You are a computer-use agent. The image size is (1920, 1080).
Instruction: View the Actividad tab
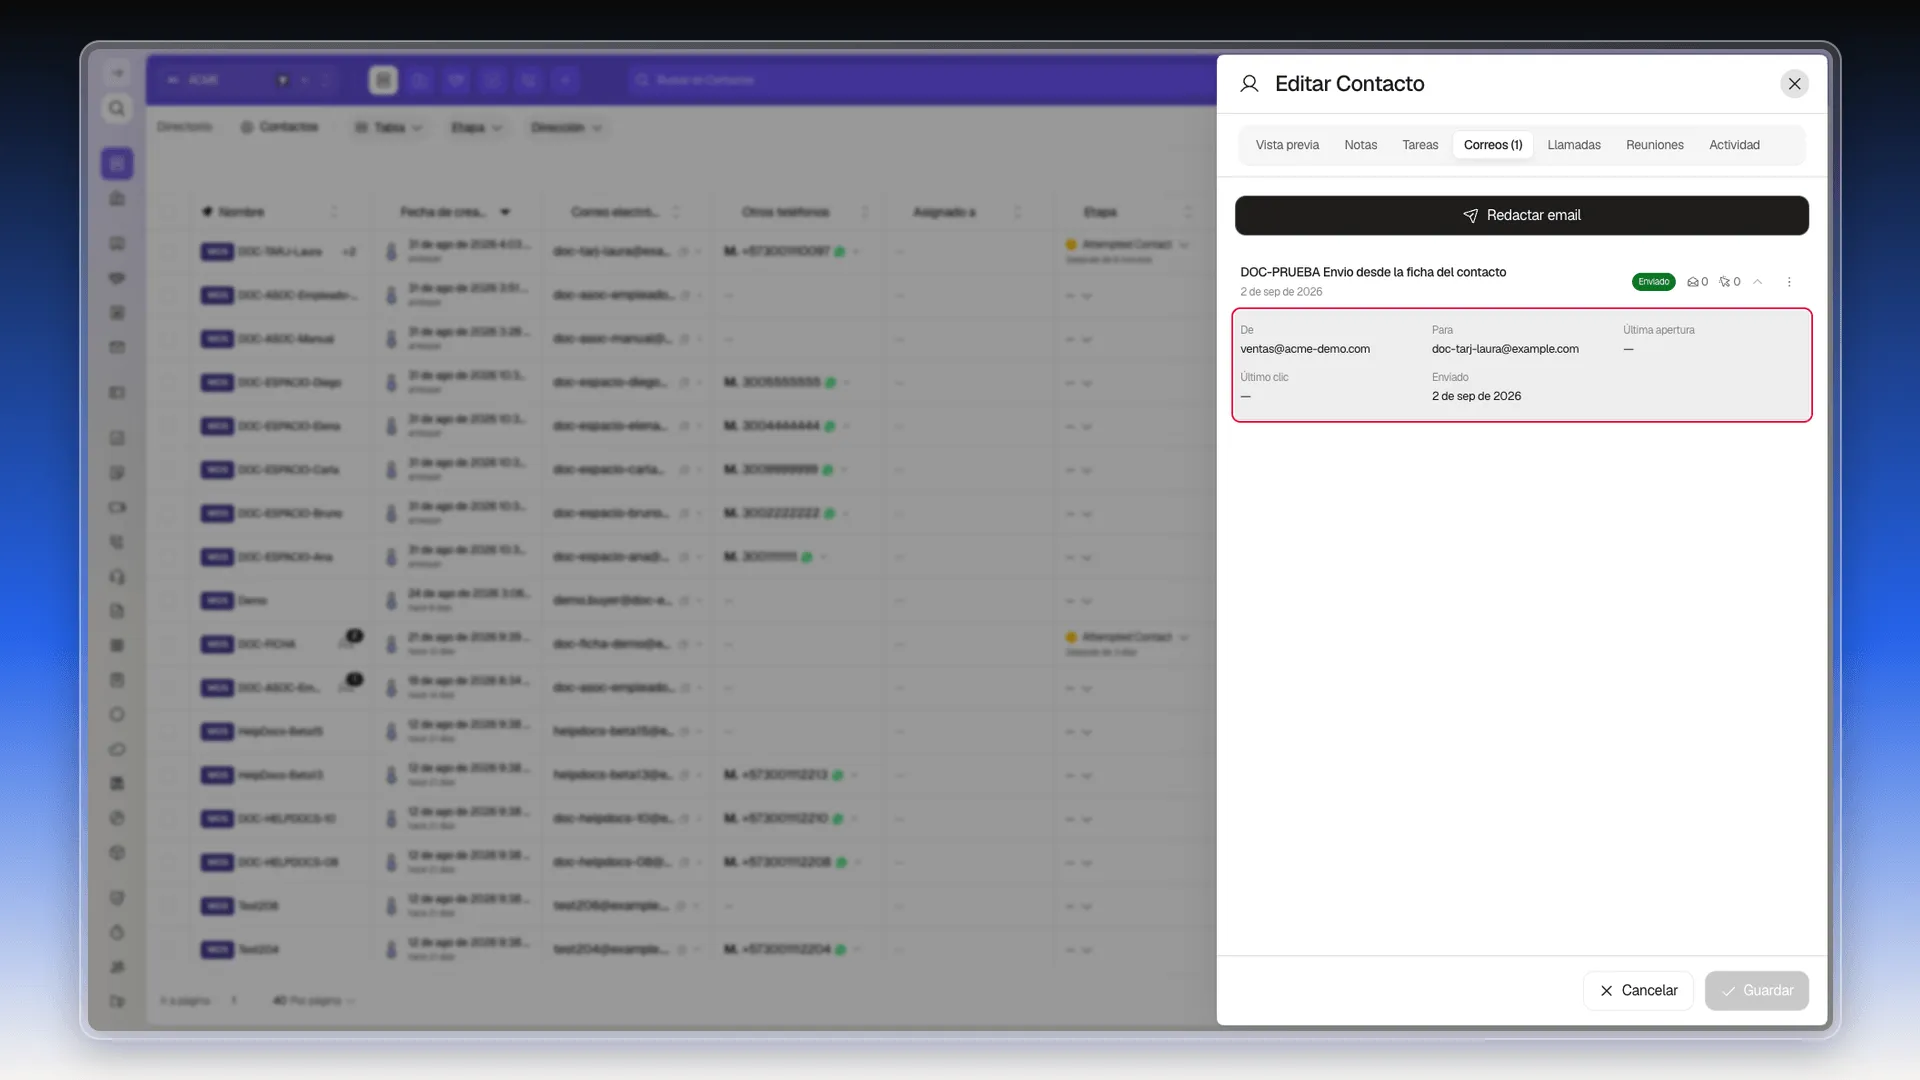click(x=1734, y=145)
